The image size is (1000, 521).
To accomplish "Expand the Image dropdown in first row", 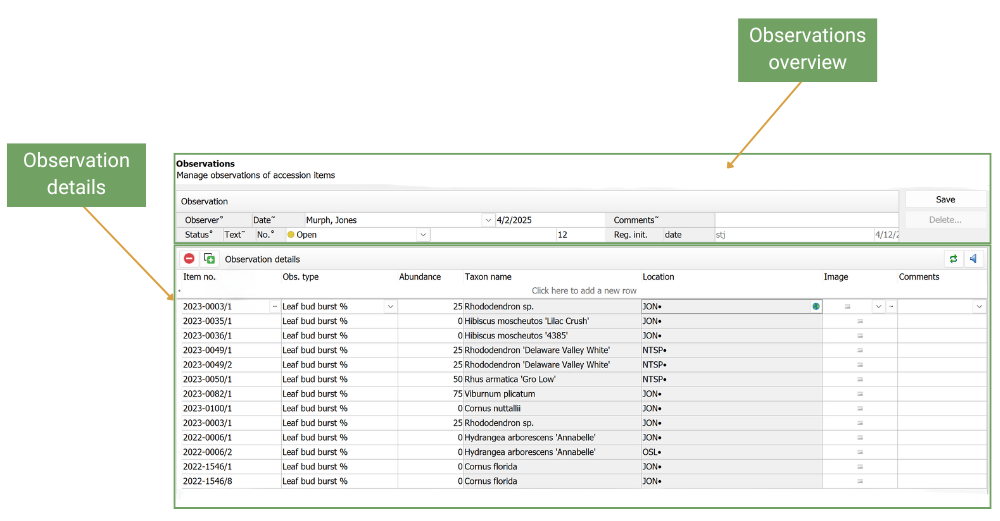I will (878, 307).
